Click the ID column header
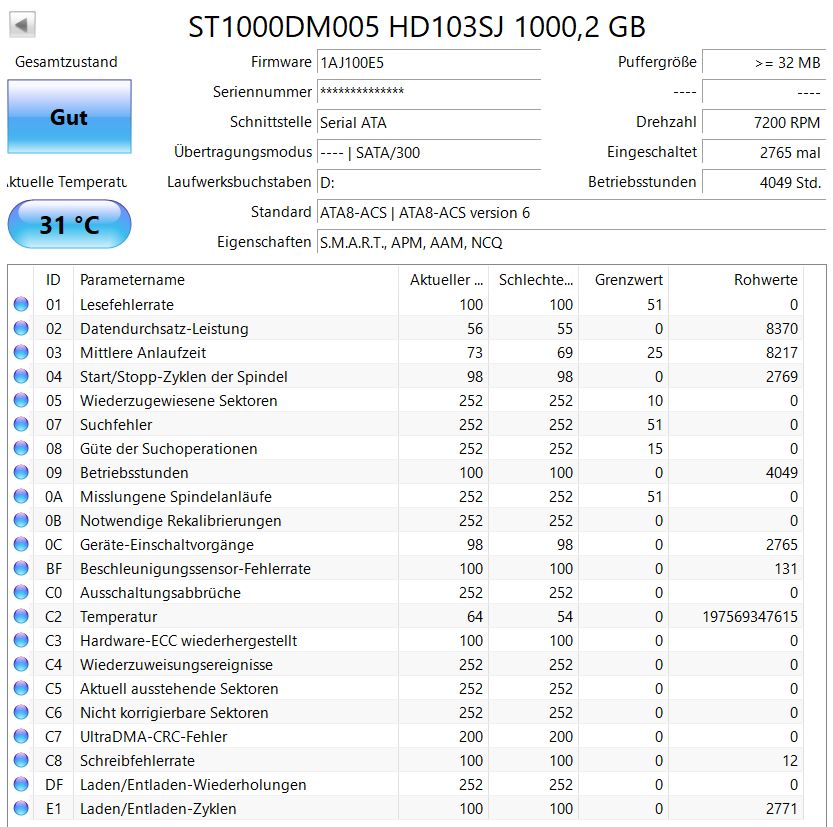The image size is (833, 827). 53,280
